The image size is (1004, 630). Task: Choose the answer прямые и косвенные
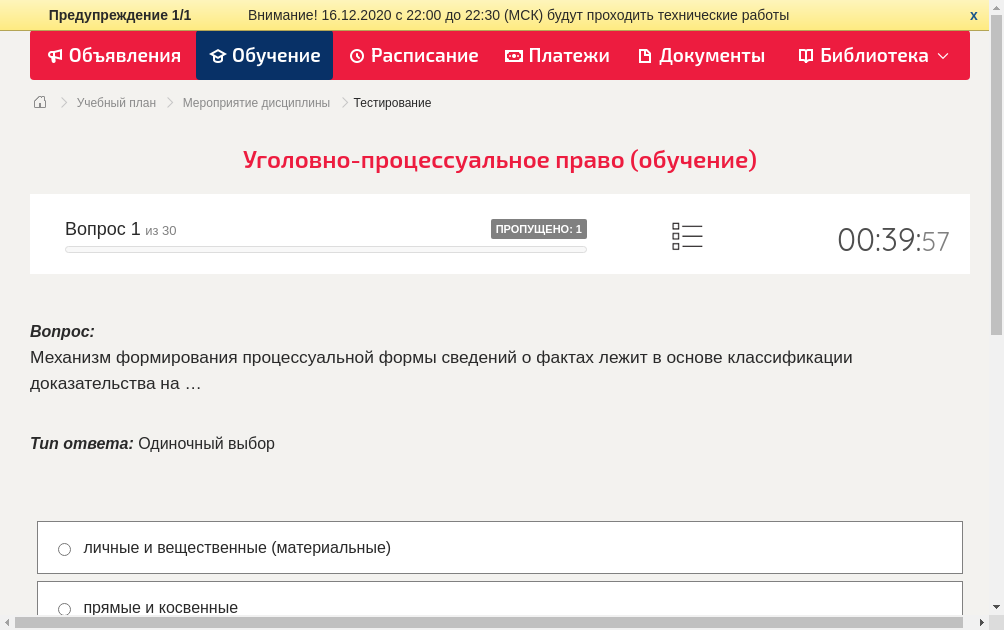(65, 609)
